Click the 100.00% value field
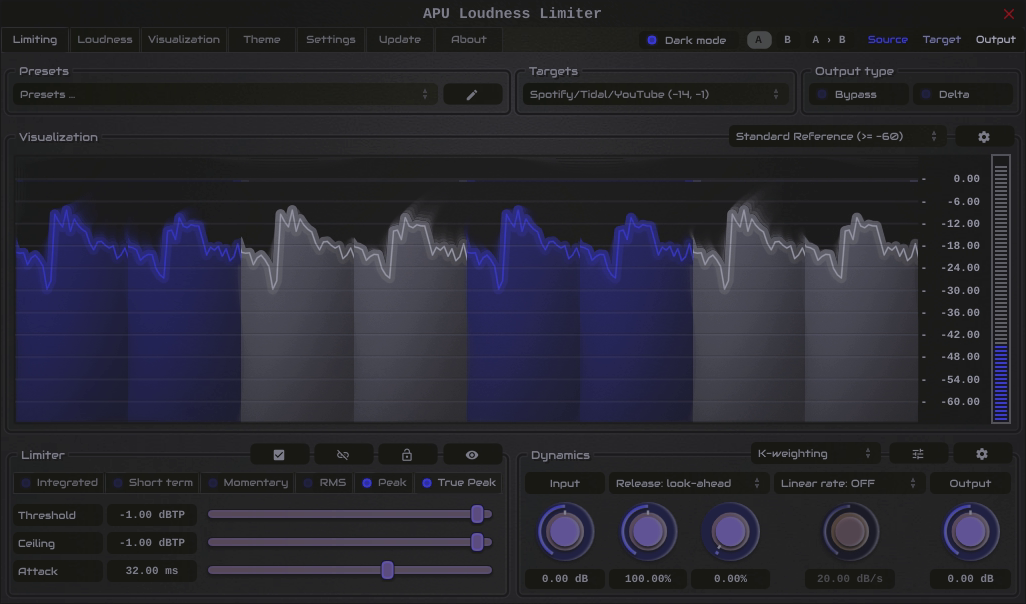Screen dimensions: 1026x604 (648, 578)
